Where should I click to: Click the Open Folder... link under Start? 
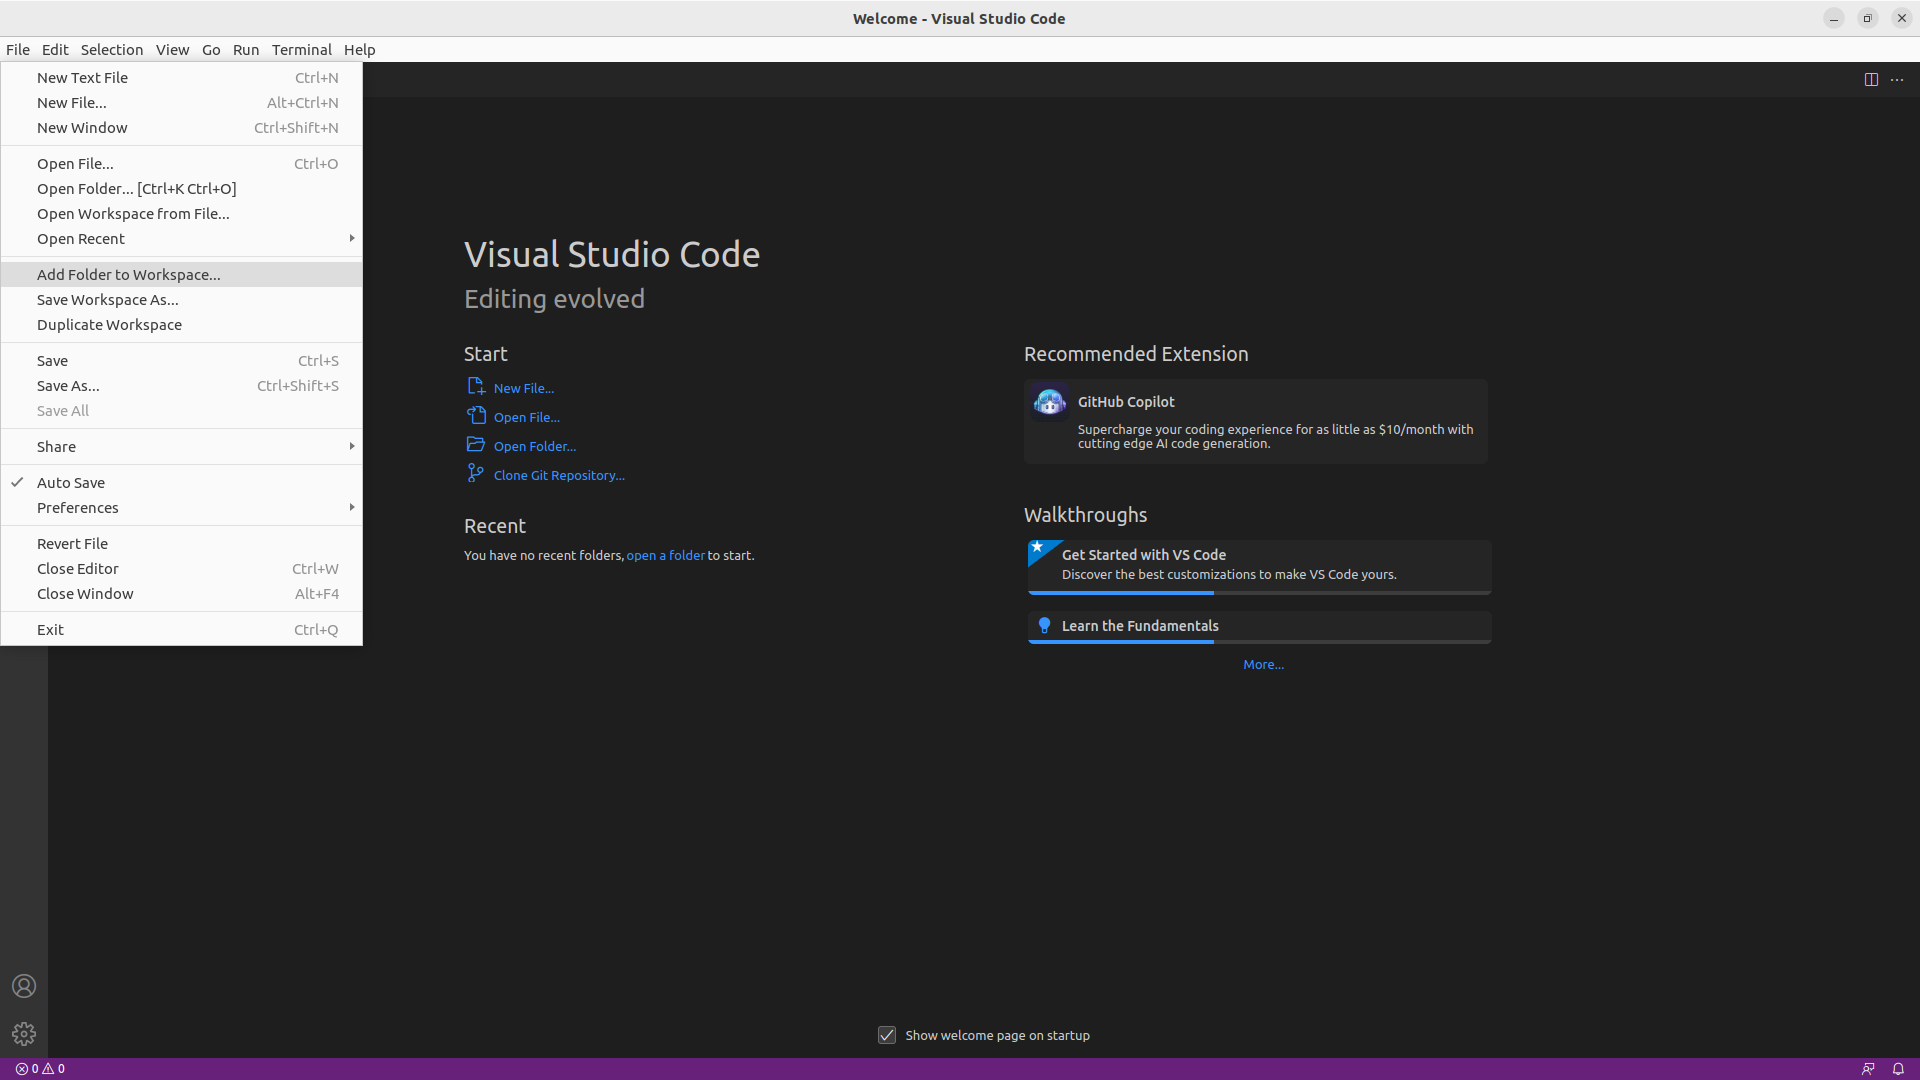pos(535,446)
